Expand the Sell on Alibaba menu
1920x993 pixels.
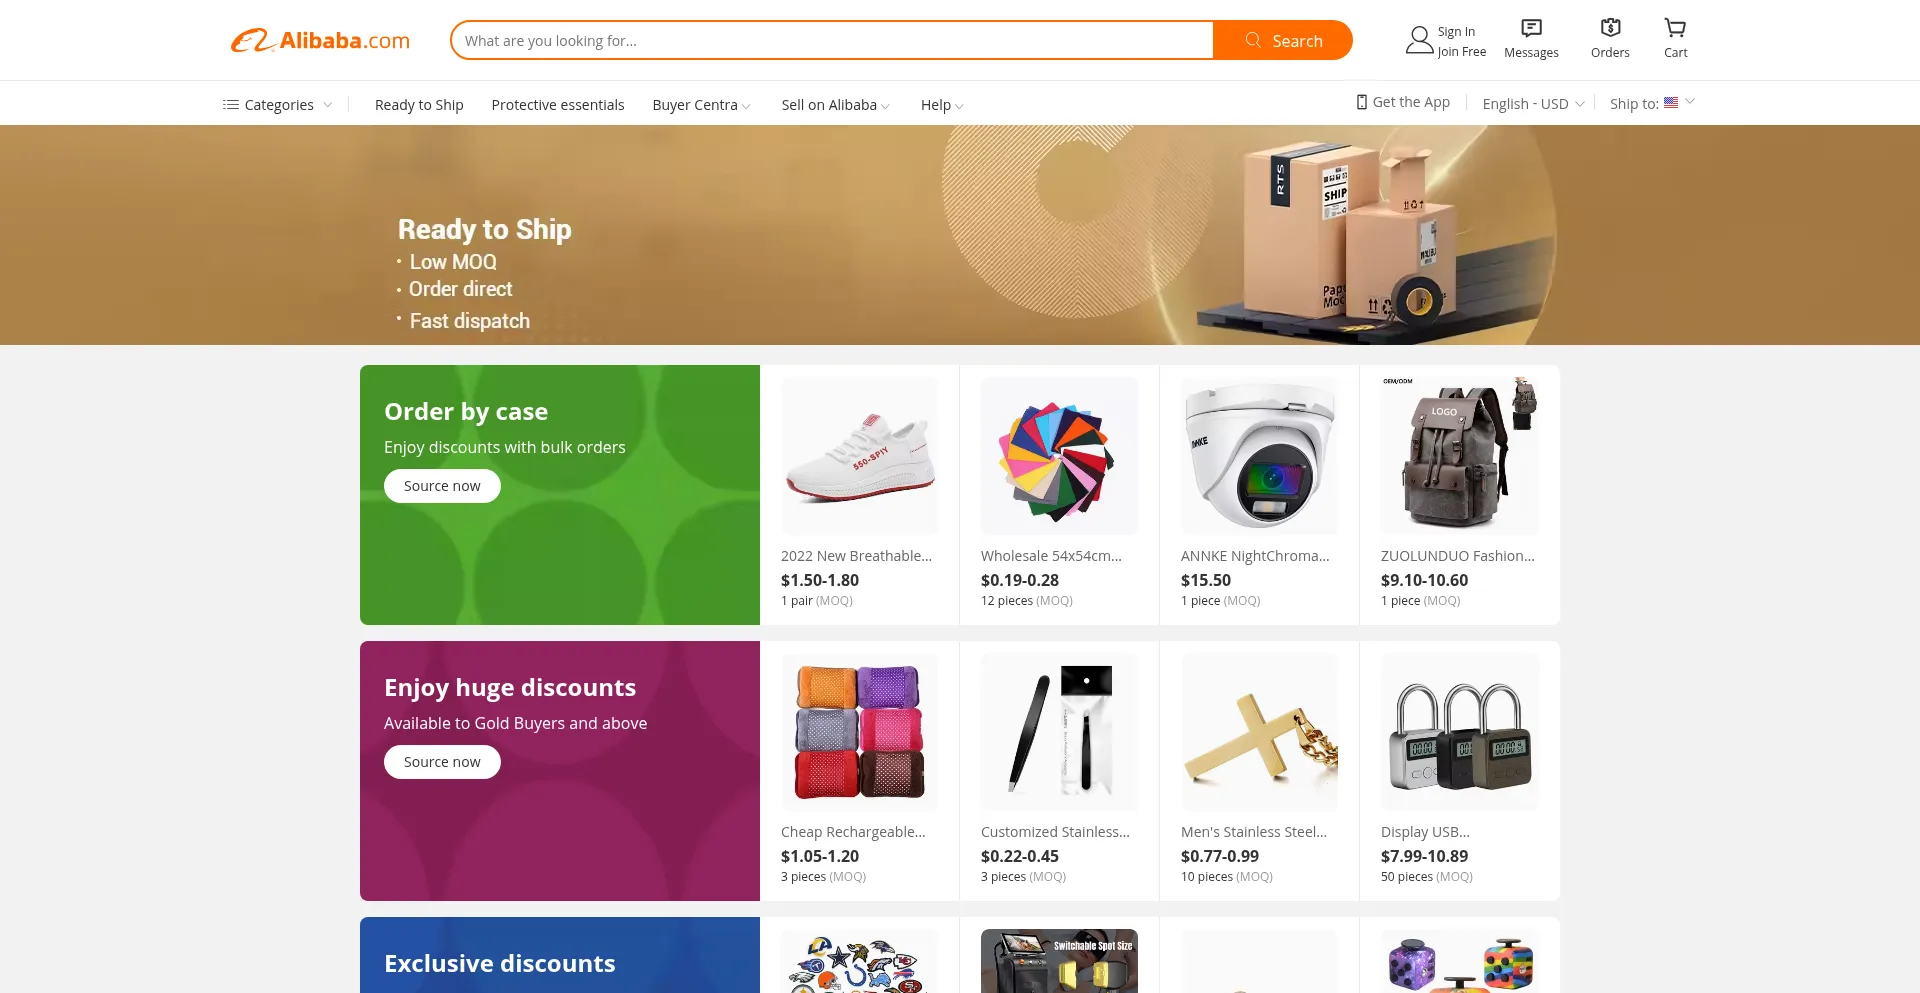coord(835,105)
